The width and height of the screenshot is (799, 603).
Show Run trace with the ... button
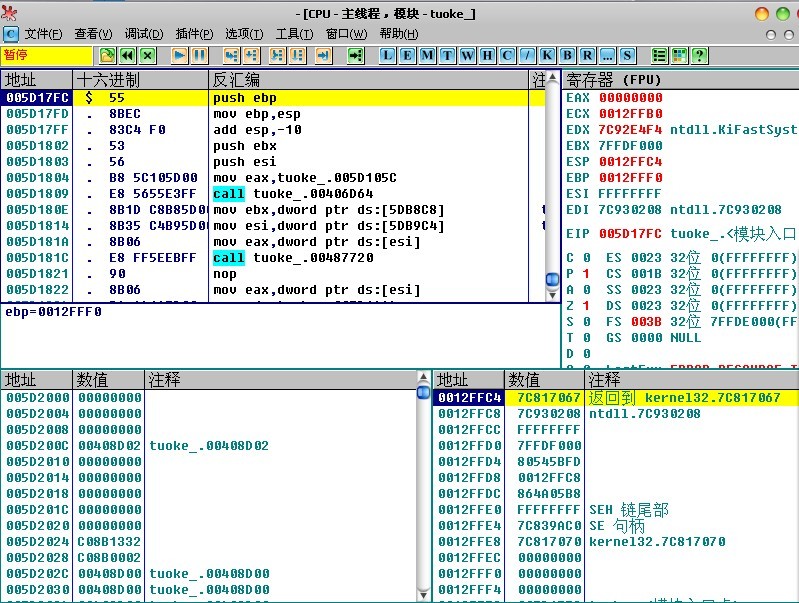pos(607,55)
